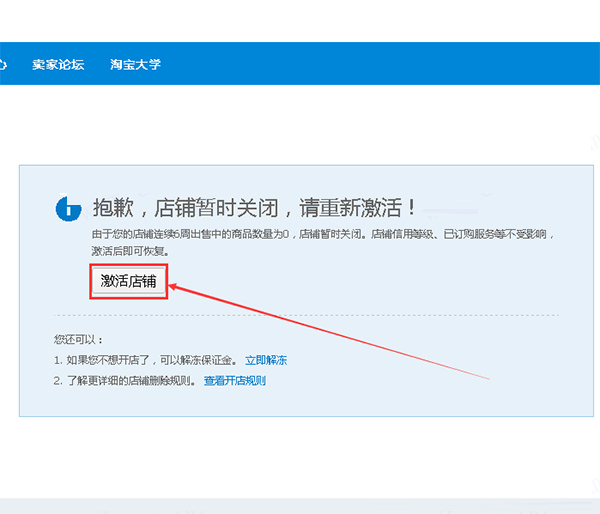This screenshot has height=514, width=600.
Task: Open the 查看开店规则 link
Action: point(235,381)
